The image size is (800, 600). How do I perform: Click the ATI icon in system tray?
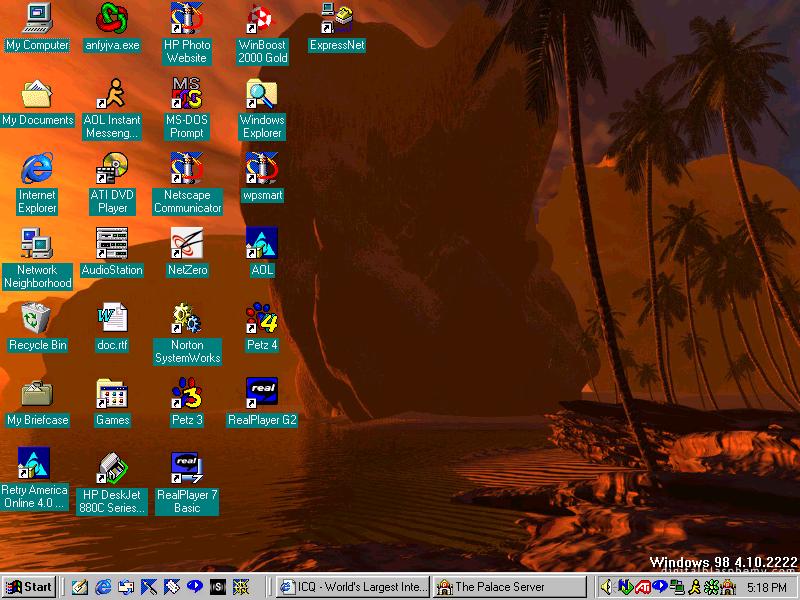pos(643,587)
